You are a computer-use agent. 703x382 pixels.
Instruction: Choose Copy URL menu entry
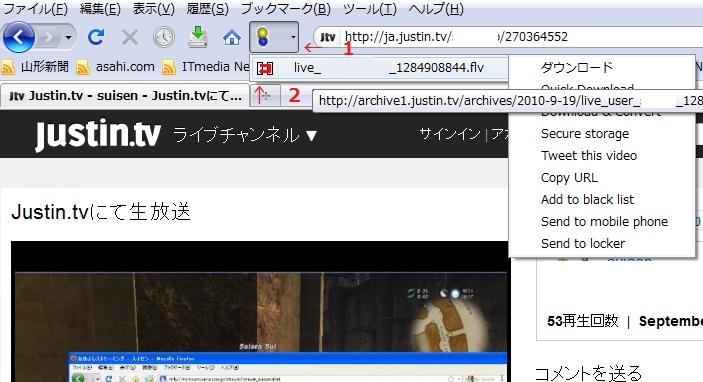[569, 178]
